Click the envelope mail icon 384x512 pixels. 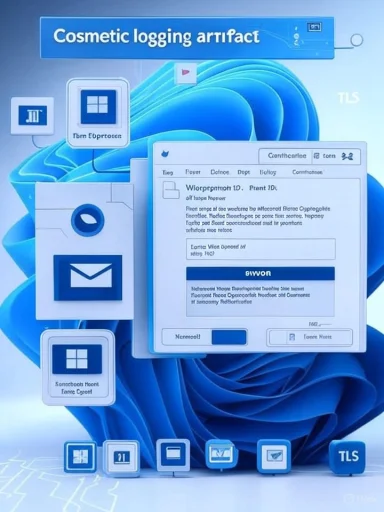[88, 278]
